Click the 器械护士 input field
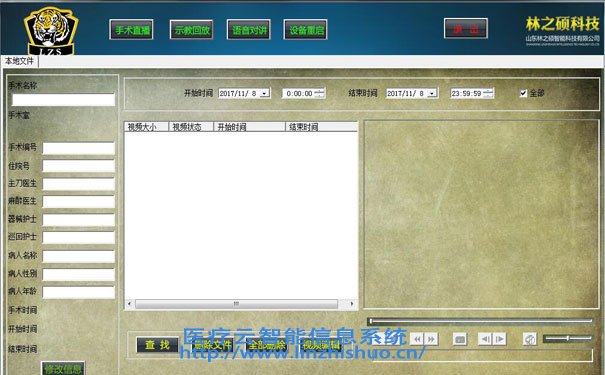Viewport: 605px width, 375px height. pos(78,220)
